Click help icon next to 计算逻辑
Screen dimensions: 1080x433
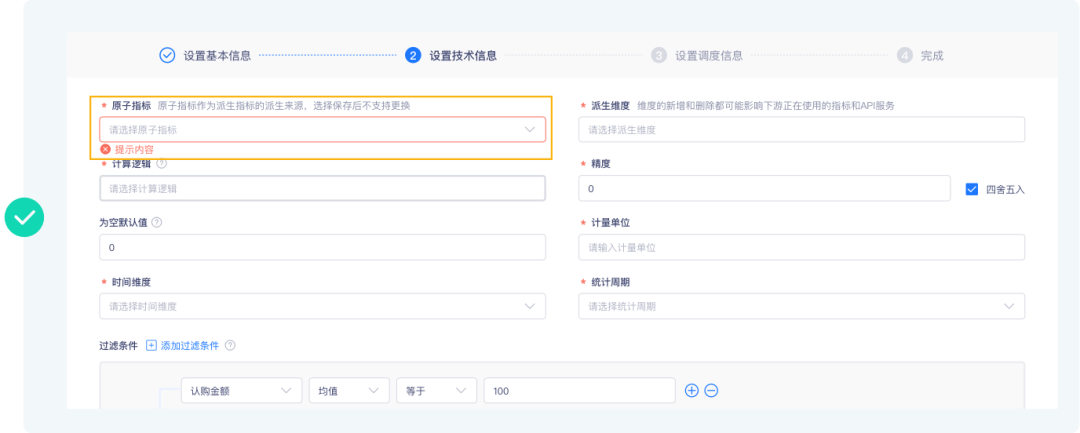(162, 163)
